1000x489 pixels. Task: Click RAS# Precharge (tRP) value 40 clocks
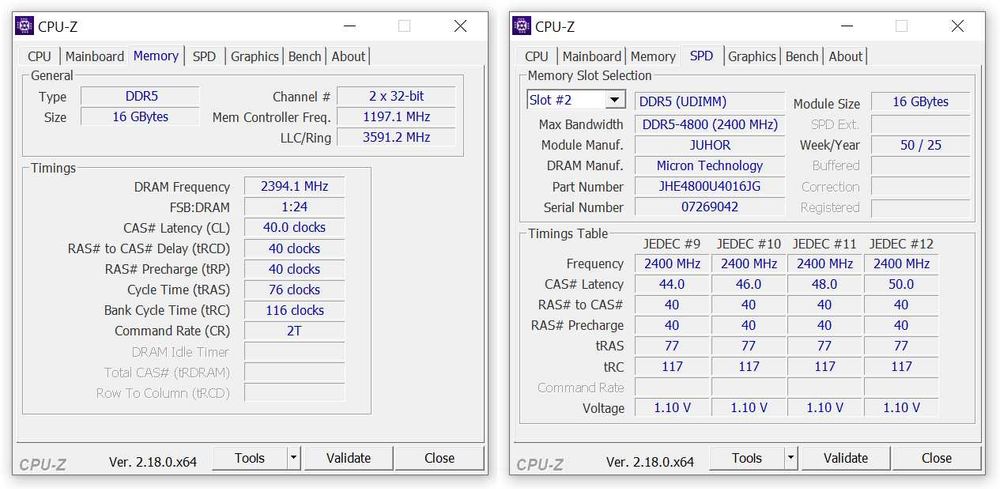coord(294,269)
